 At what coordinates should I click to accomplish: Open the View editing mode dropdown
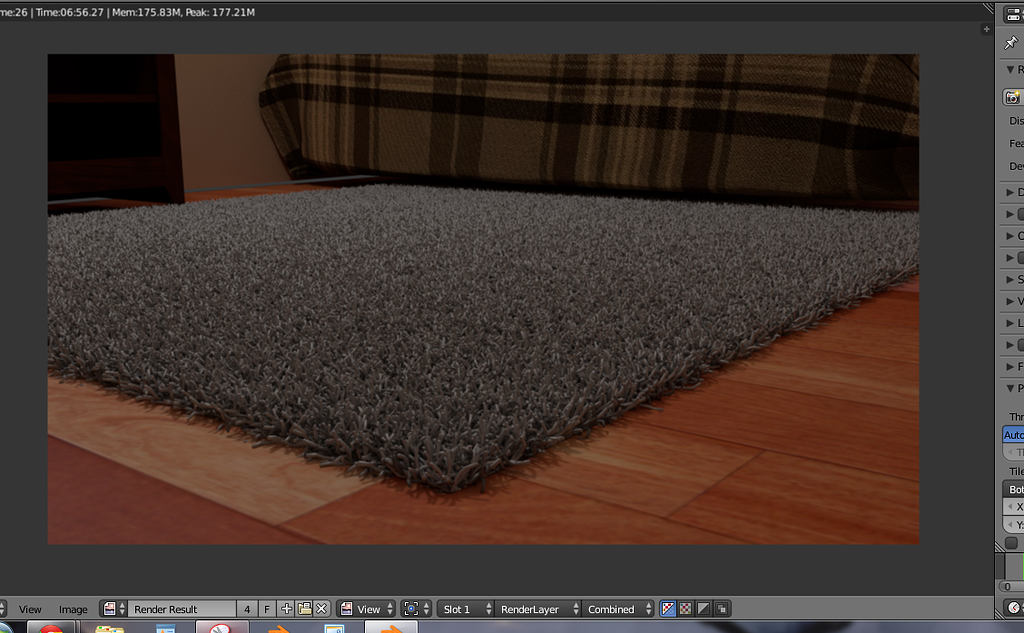click(x=366, y=609)
